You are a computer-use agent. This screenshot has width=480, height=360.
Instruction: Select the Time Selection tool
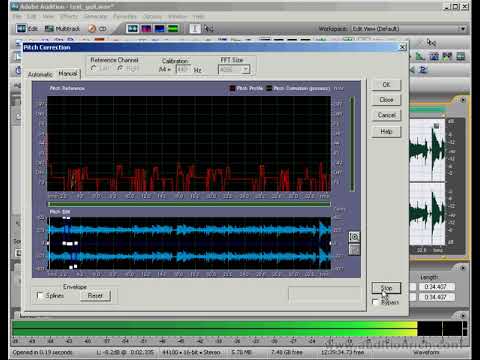(x=195, y=29)
